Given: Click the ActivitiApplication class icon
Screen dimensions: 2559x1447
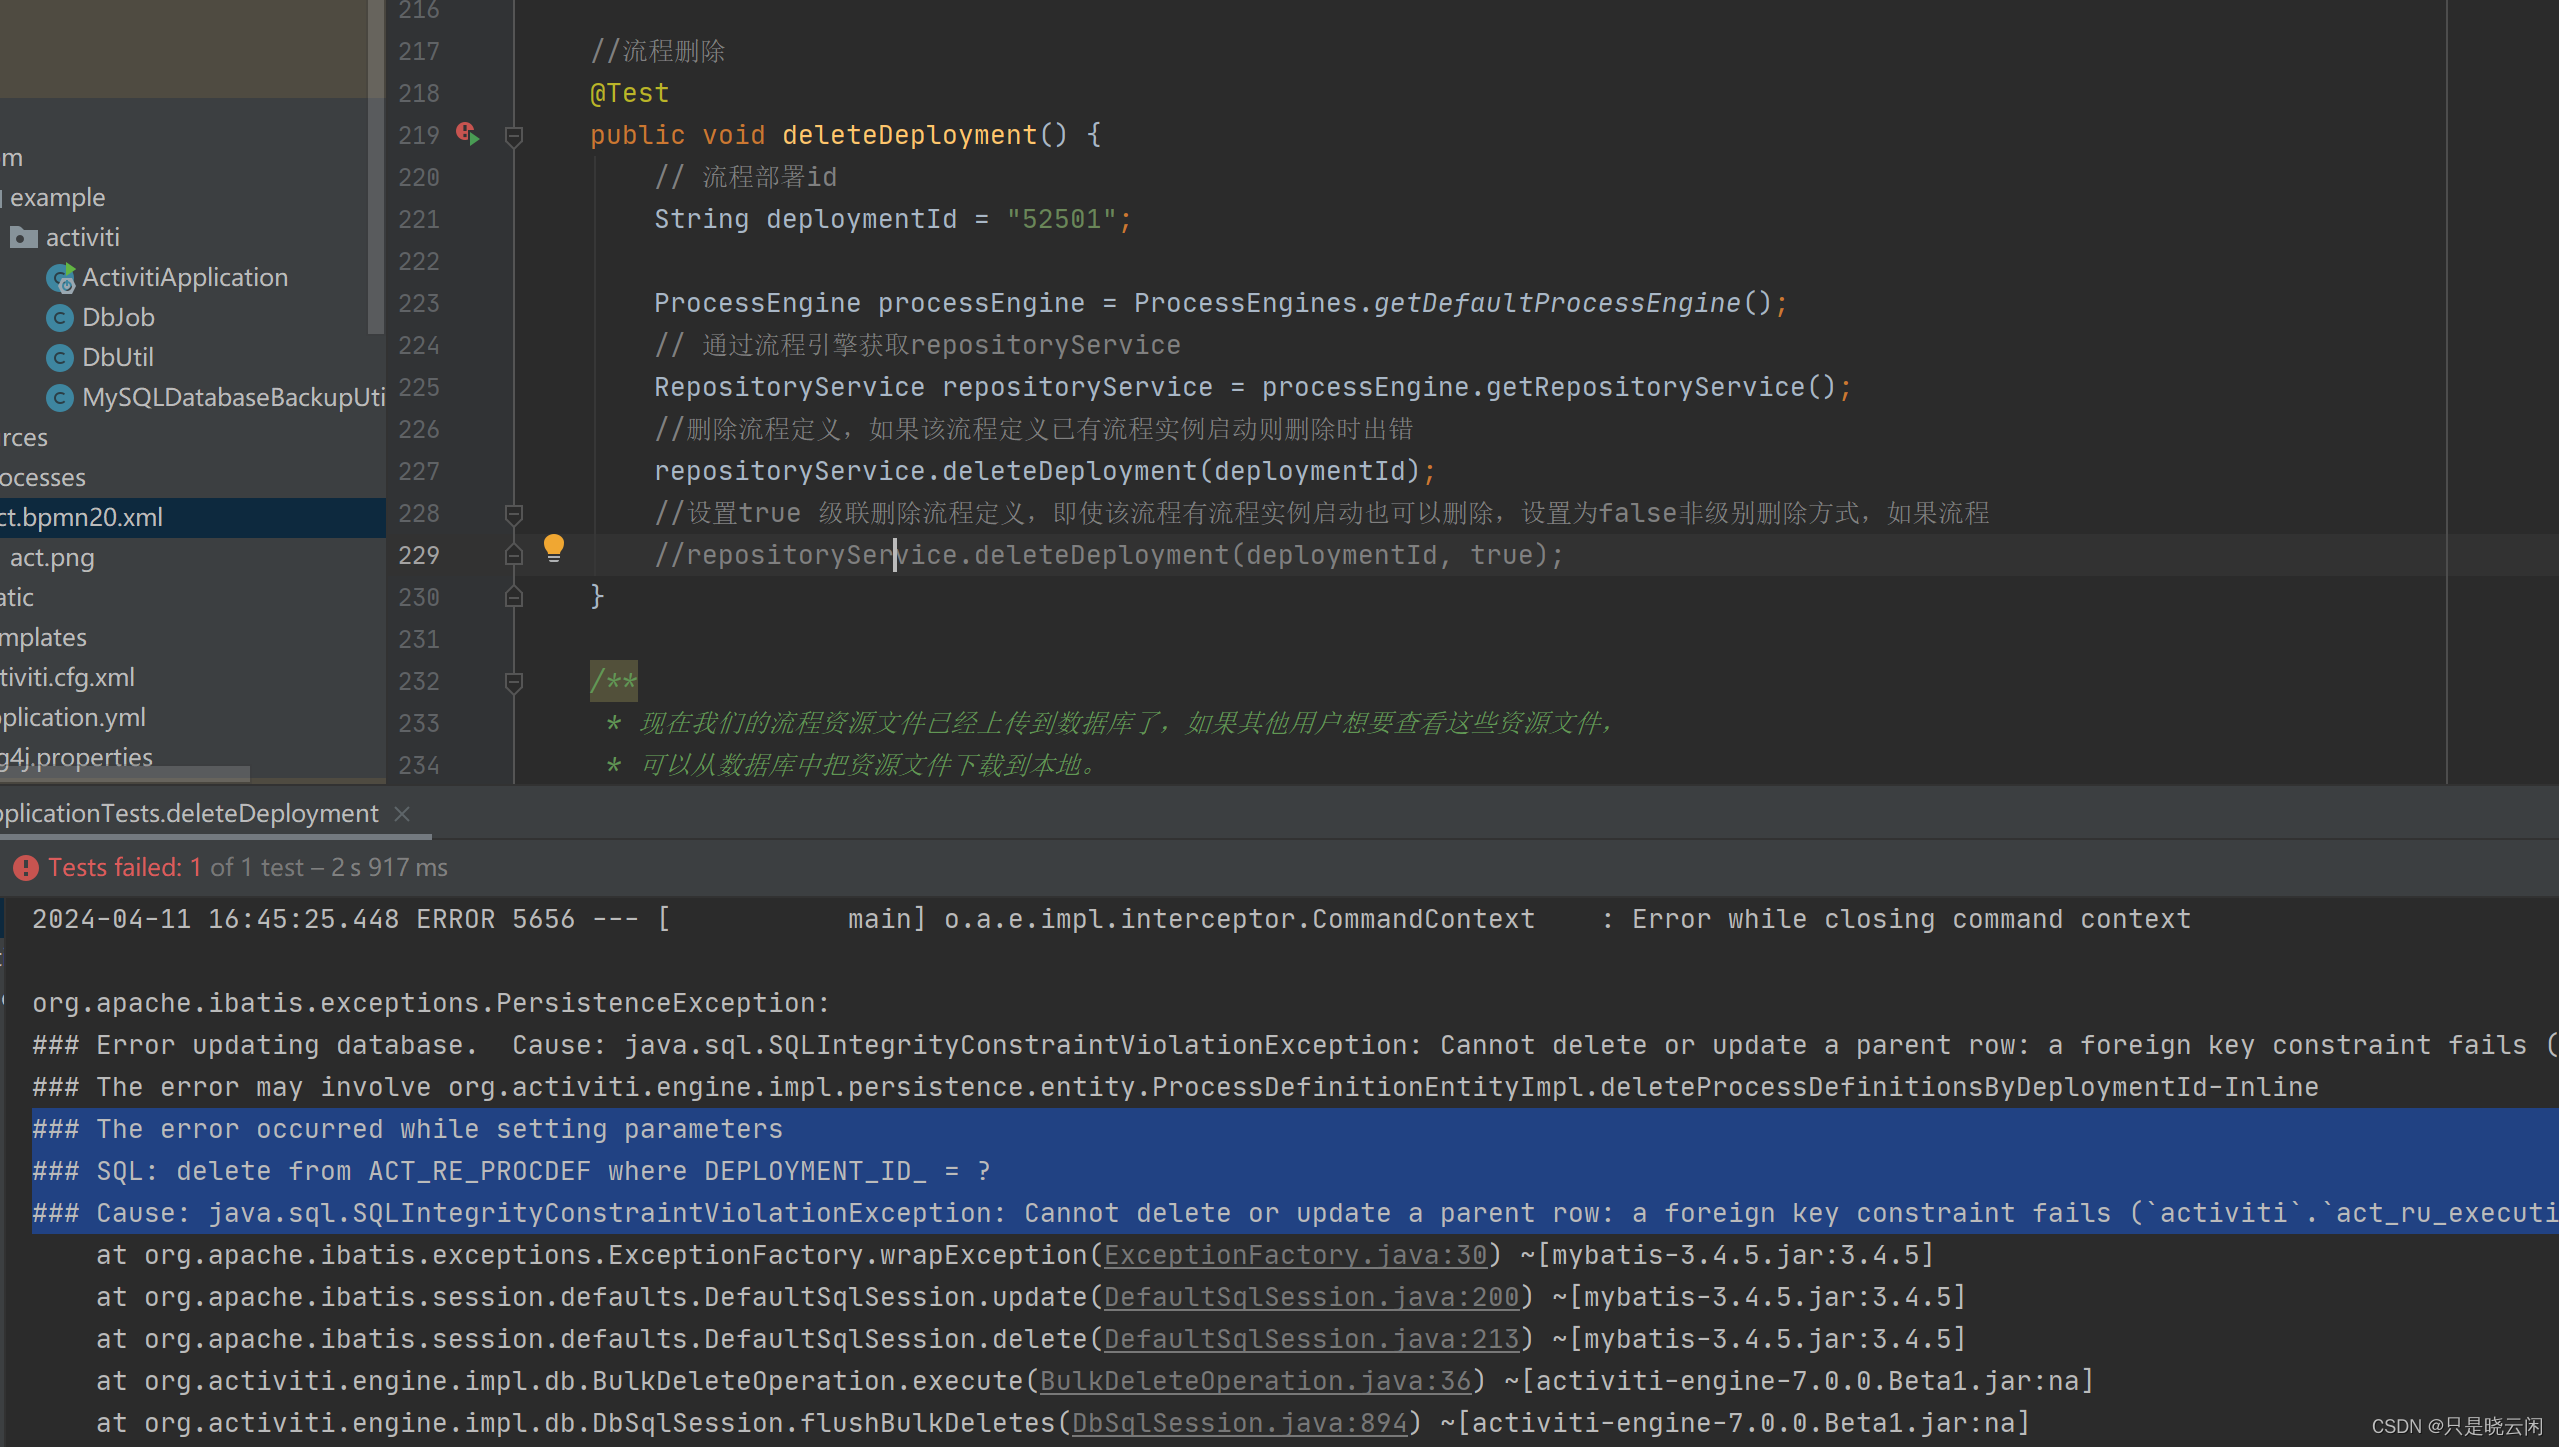Looking at the screenshot, I should [x=61, y=278].
